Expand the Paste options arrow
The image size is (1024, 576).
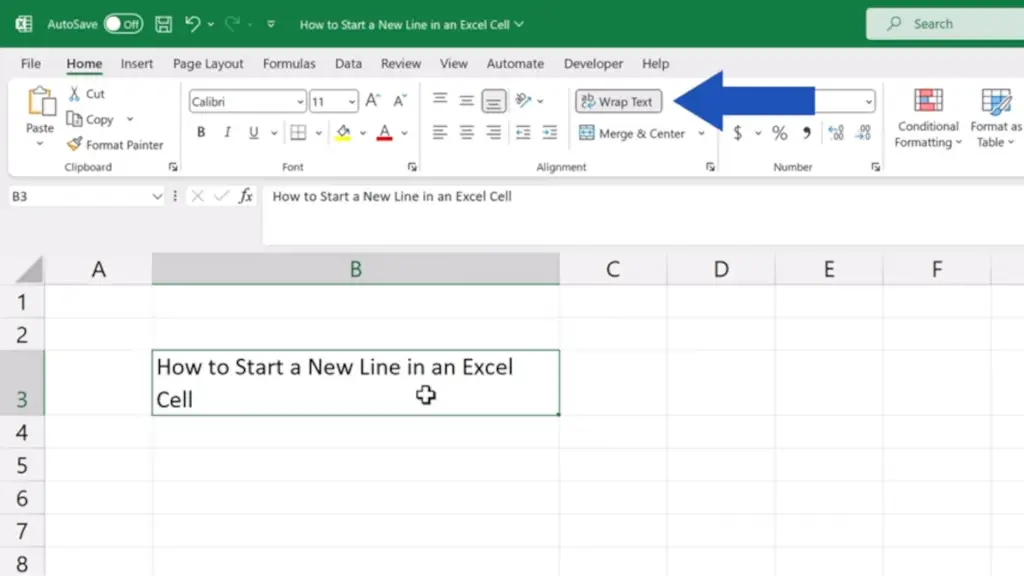40,144
